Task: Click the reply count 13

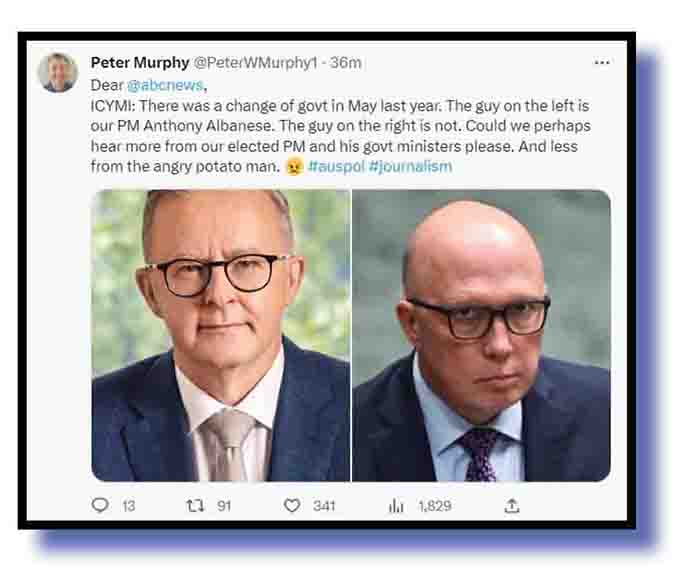Action: click(x=128, y=506)
